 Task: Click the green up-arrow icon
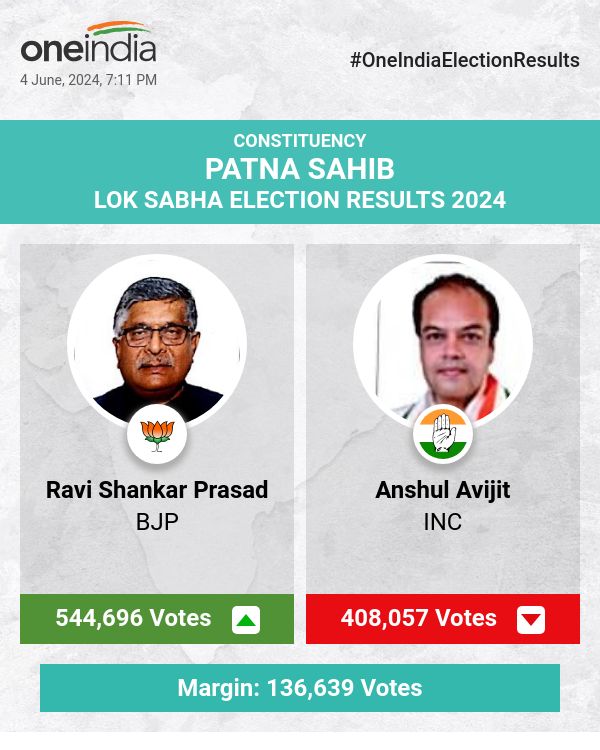pos(246,620)
